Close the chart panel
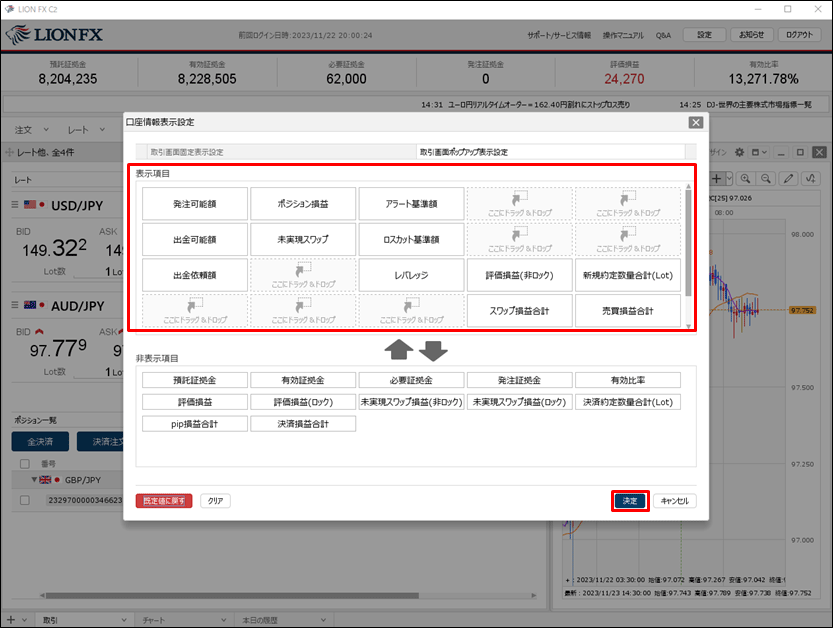Viewport: 833px width, 628px height. click(820, 152)
